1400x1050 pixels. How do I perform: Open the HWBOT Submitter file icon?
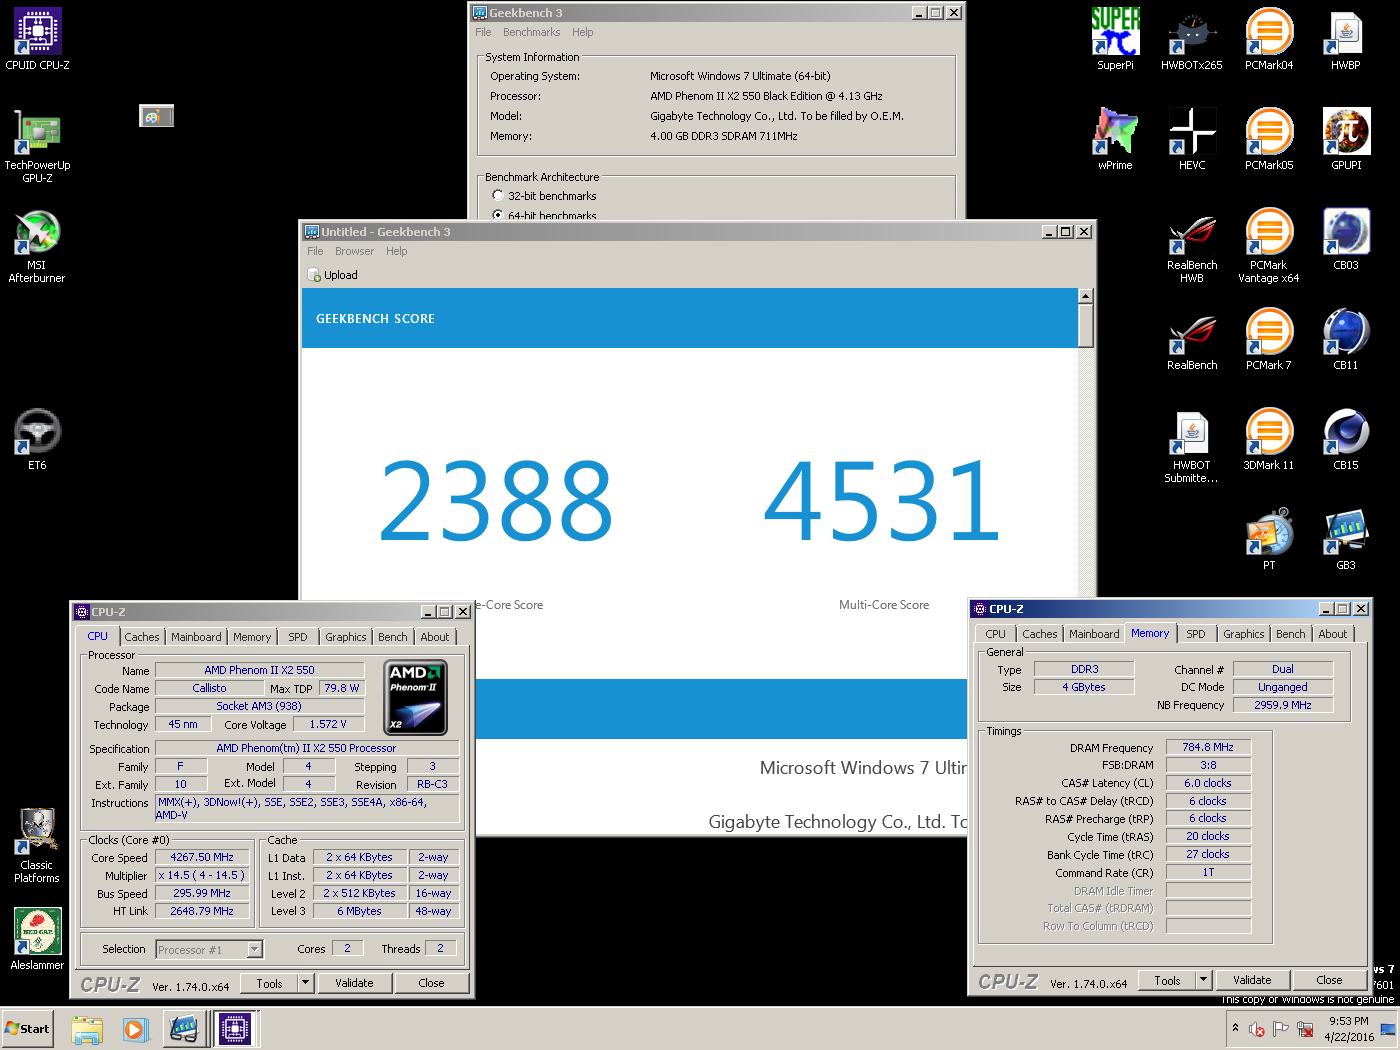pos(1192,446)
